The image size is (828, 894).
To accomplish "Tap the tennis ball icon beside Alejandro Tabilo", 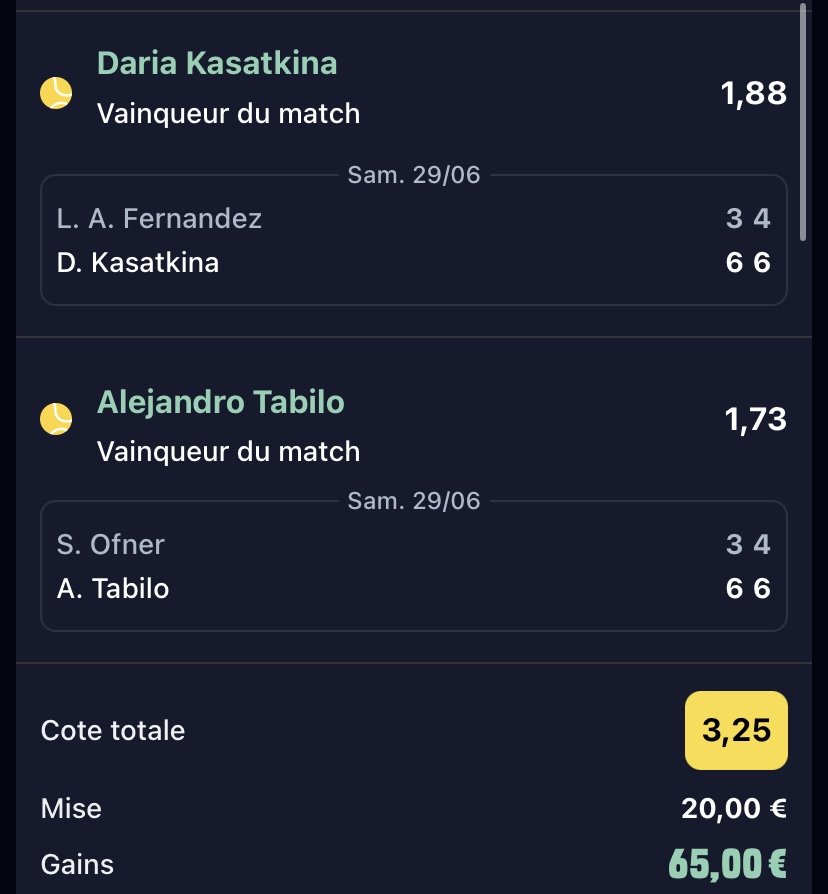I will pyautogui.click(x=56, y=419).
